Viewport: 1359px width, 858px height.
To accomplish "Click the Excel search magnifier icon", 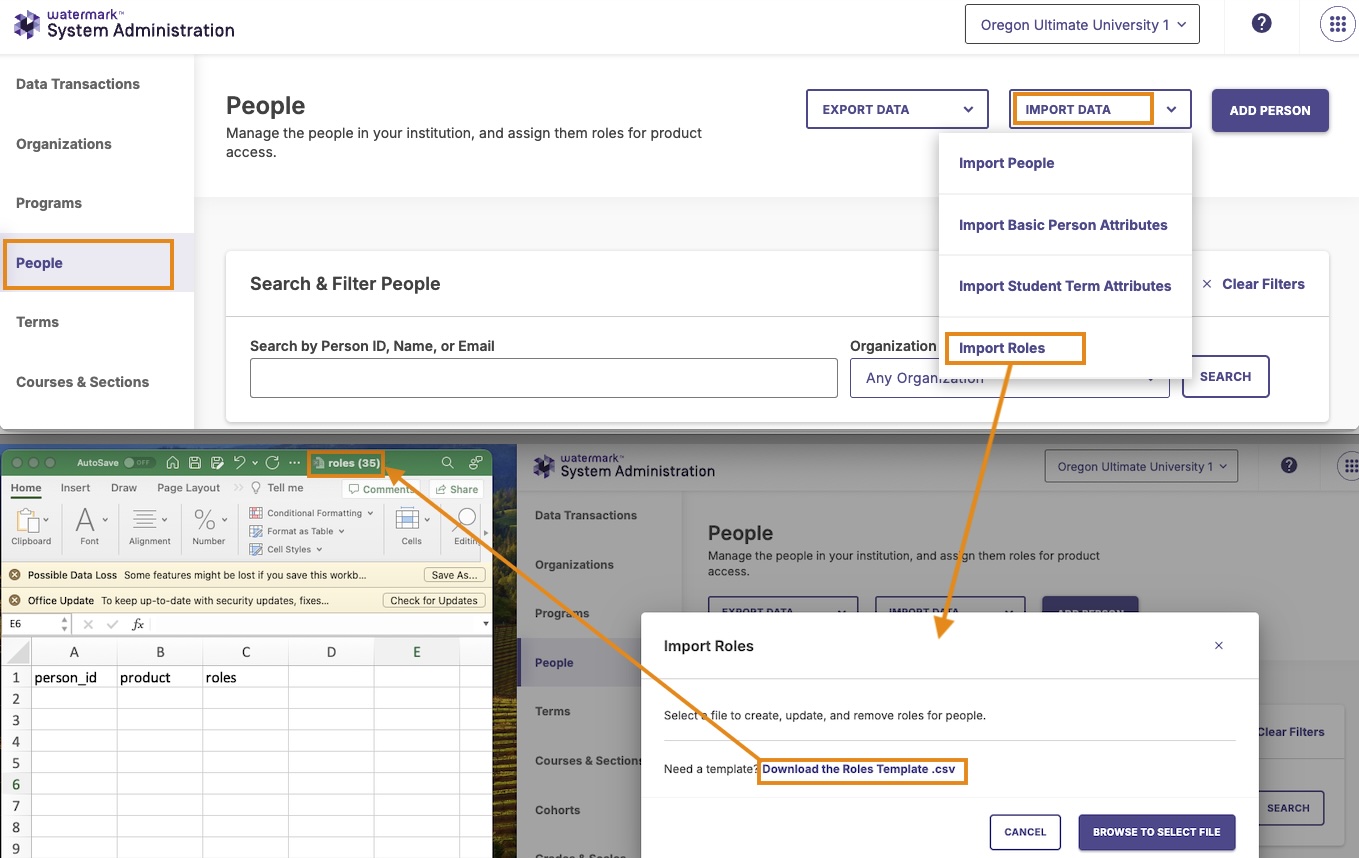I will [448, 463].
